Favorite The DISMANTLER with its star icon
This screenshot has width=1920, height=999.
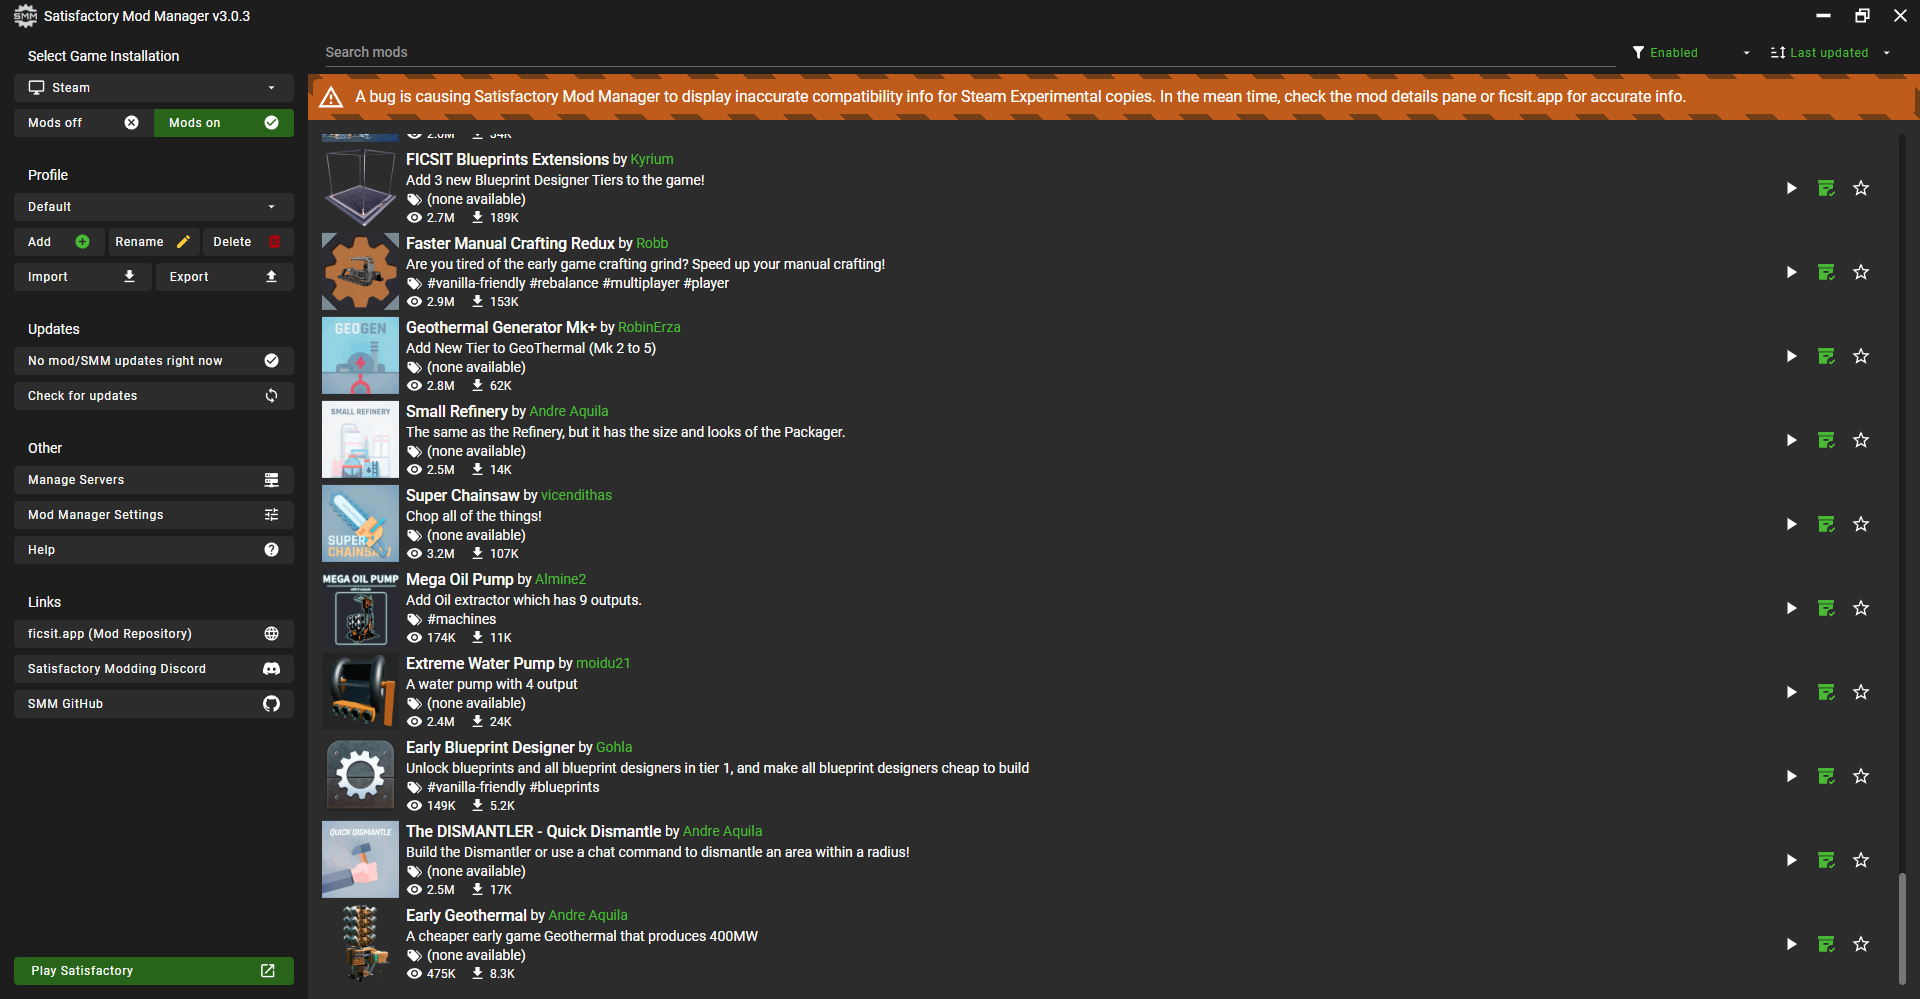[x=1861, y=860]
